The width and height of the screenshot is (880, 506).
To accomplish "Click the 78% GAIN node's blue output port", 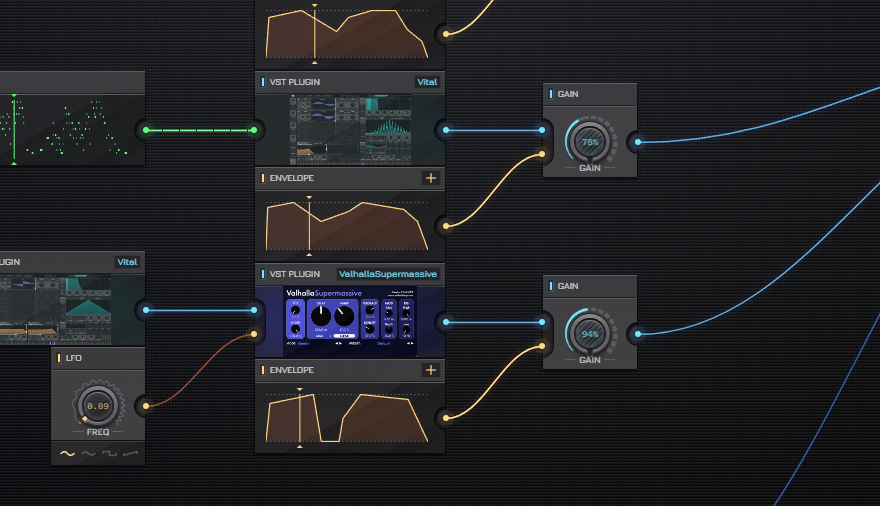I will 638,142.
